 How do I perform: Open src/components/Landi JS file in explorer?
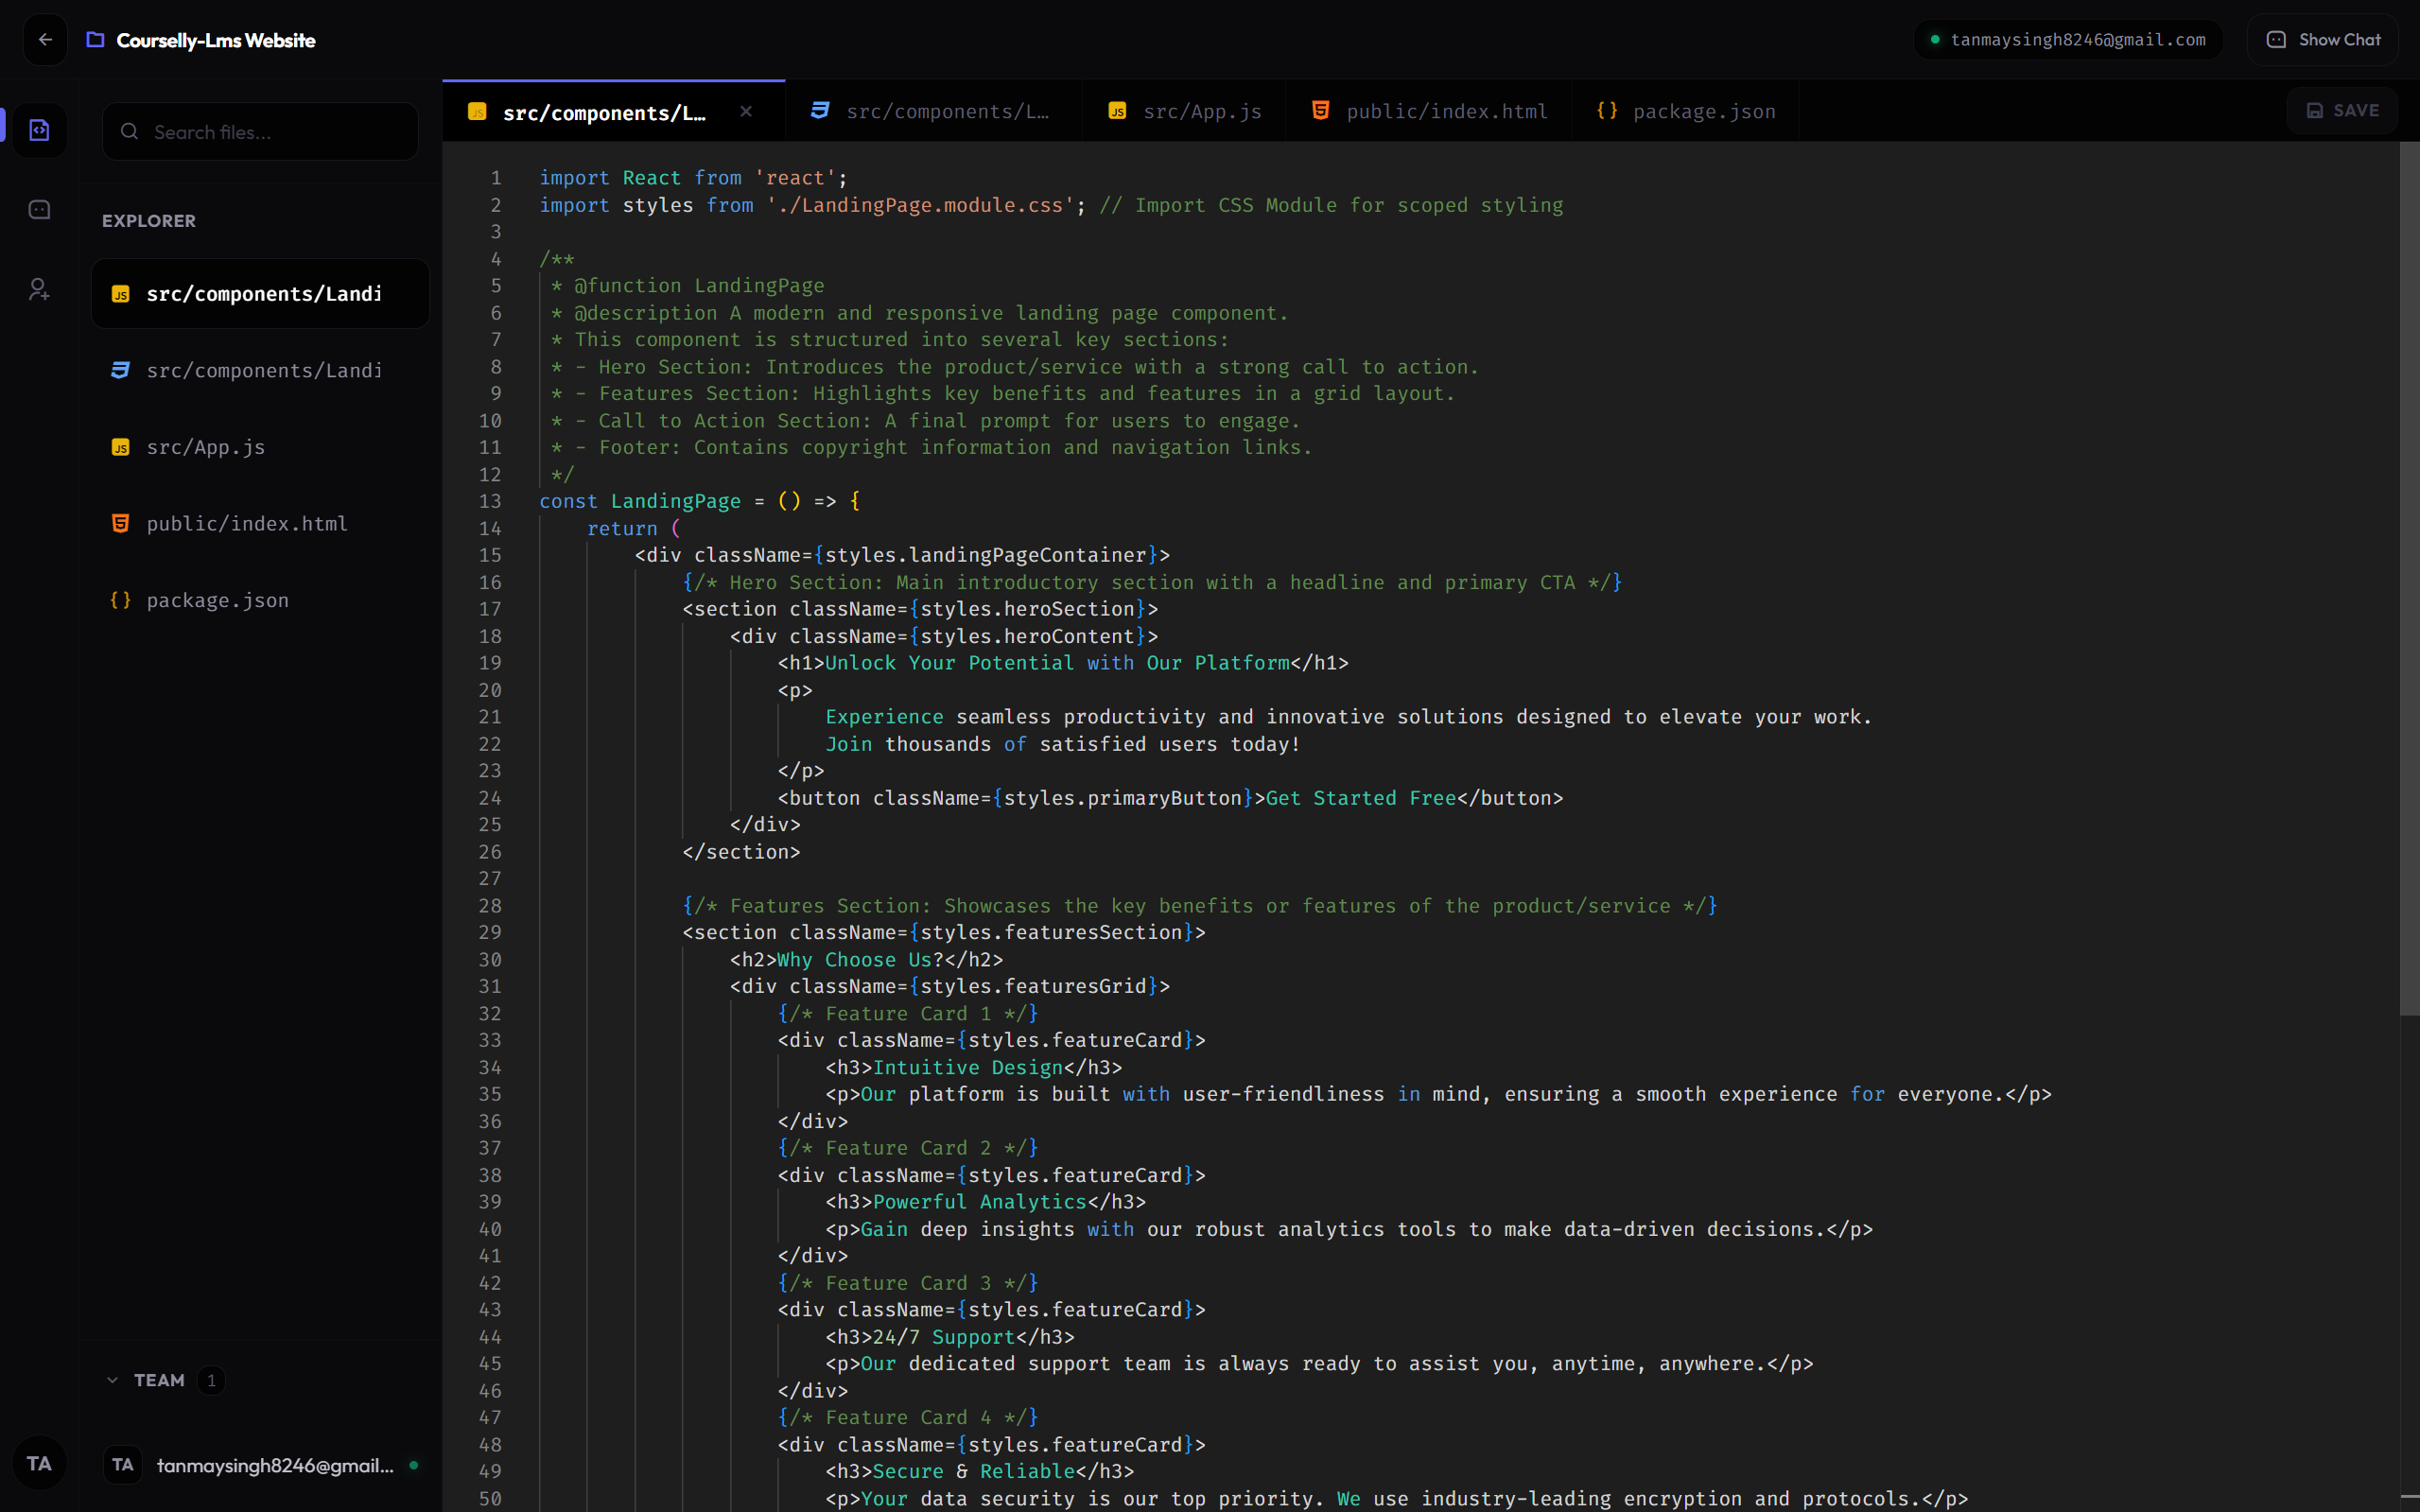pyautogui.click(x=260, y=294)
